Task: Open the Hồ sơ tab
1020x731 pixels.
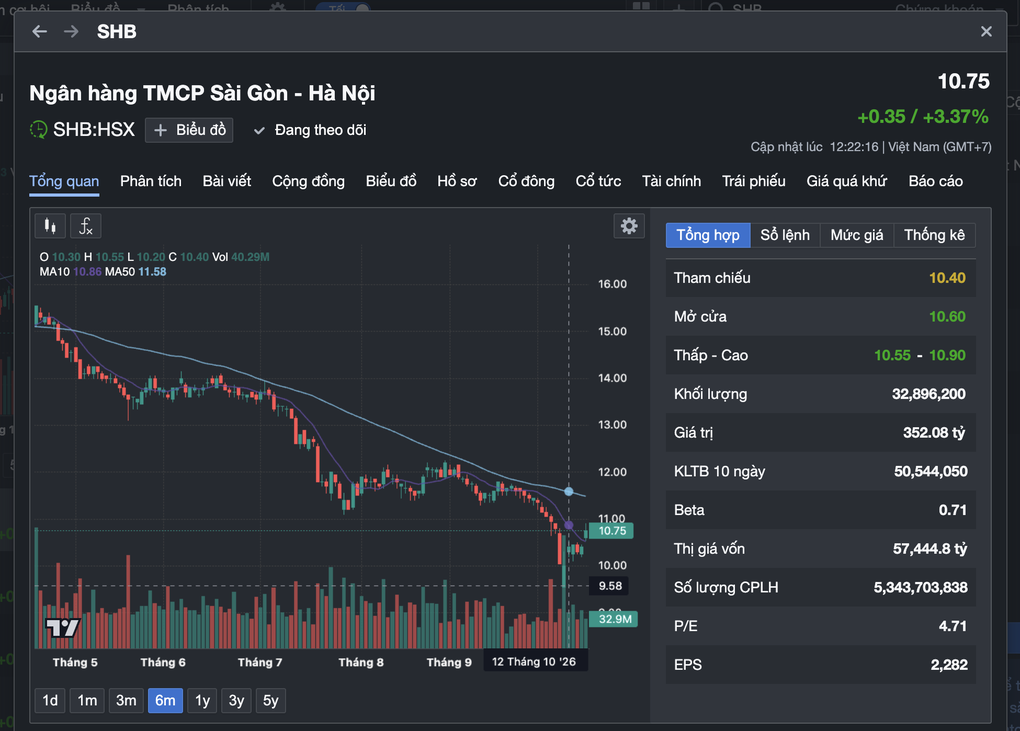Action: point(457,181)
